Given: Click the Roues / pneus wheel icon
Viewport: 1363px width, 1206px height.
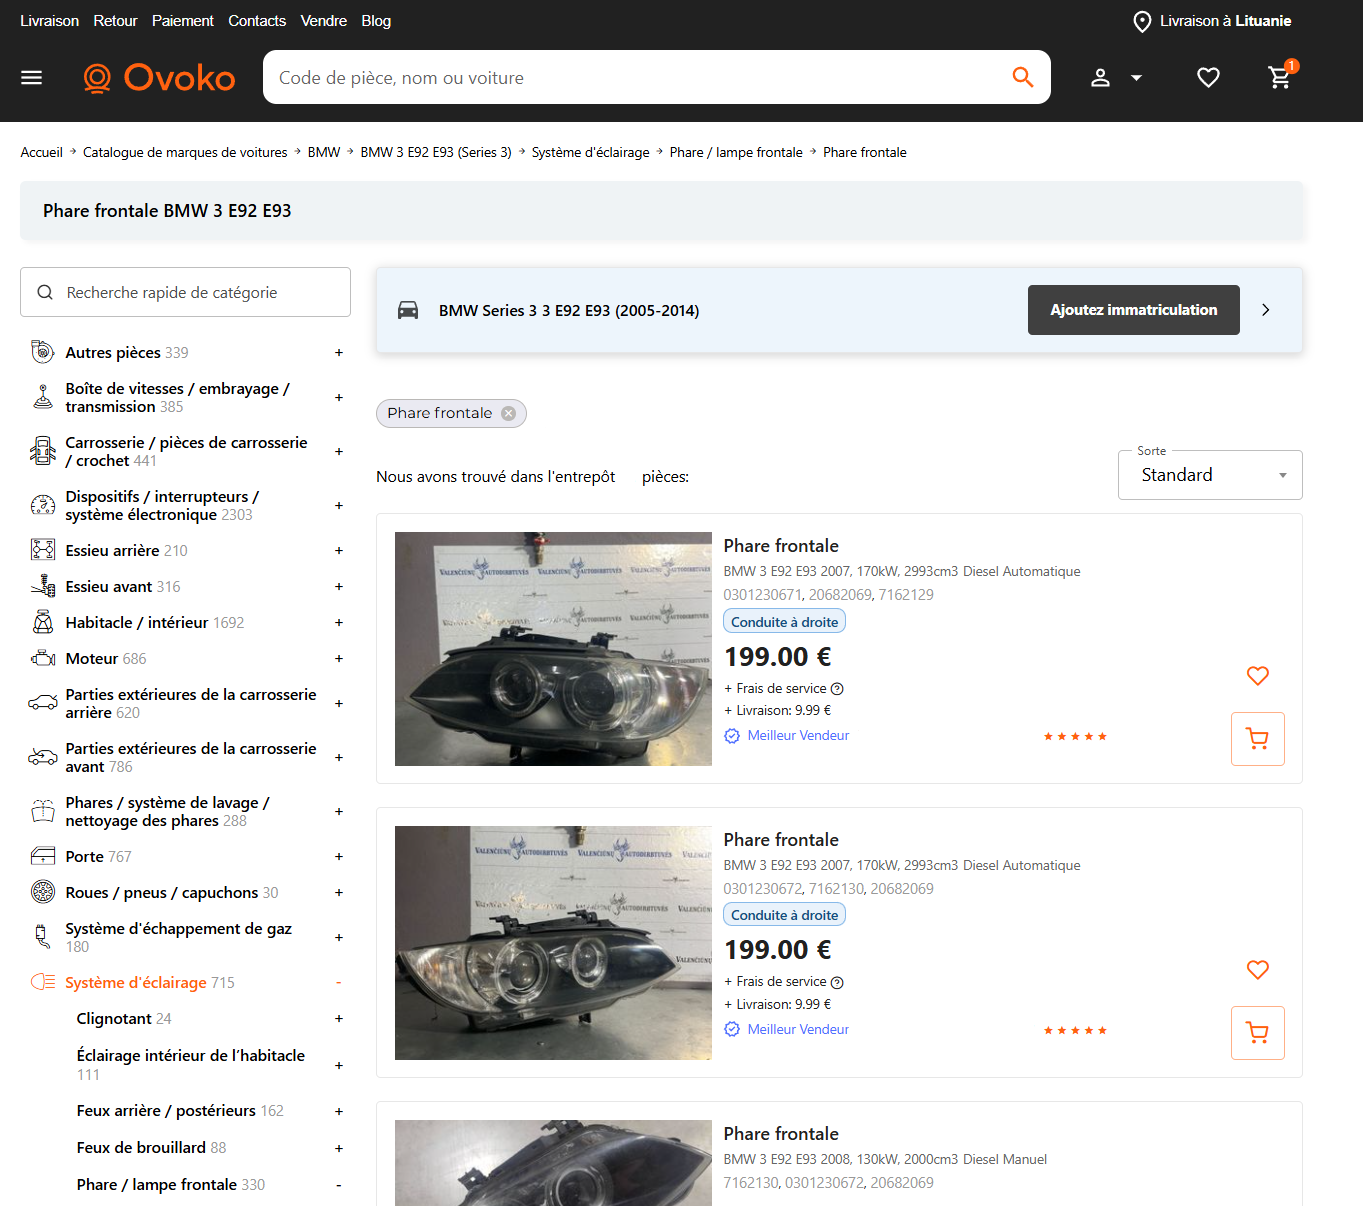Looking at the screenshot, I should pos(43,892).
